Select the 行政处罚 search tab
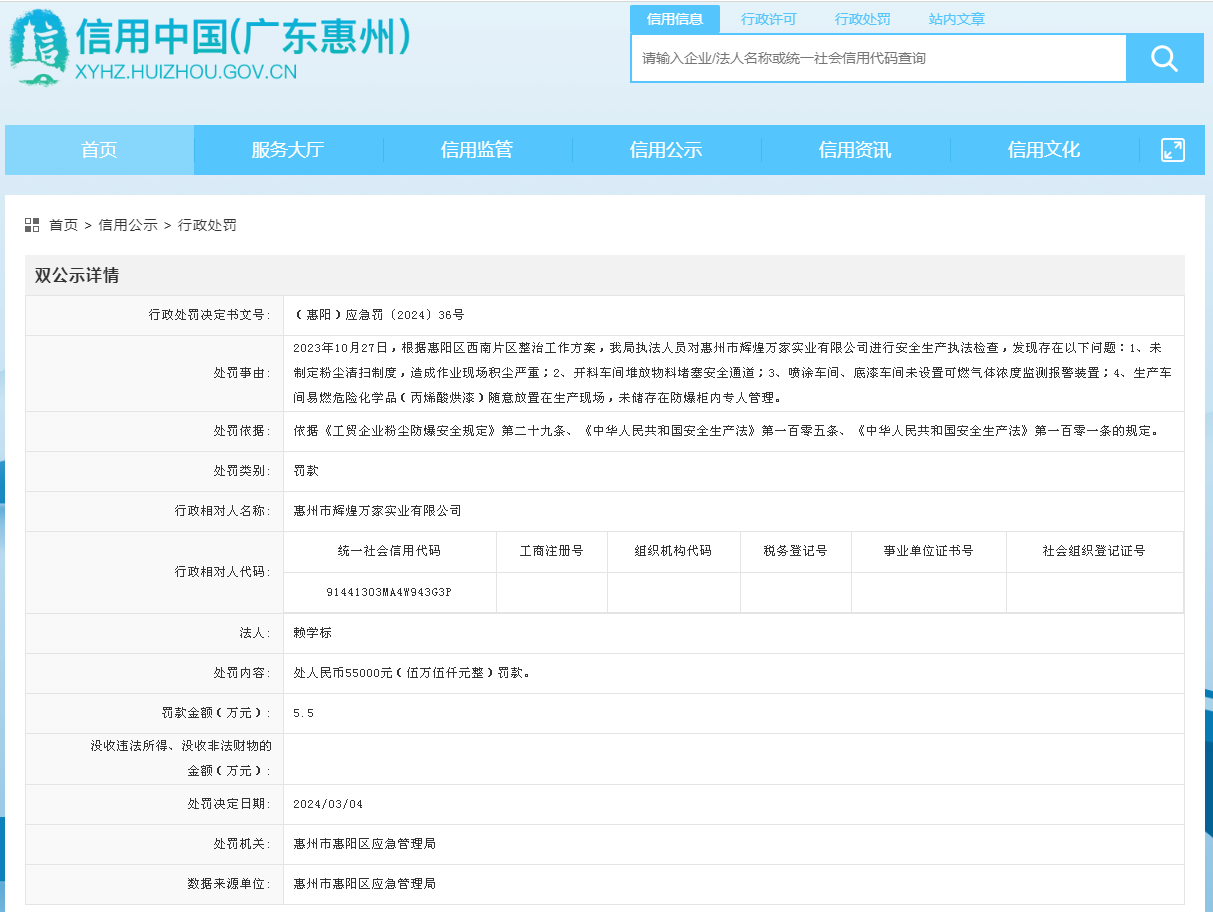The height and width of the screenshot is (912, 1213). click(863, 19)
